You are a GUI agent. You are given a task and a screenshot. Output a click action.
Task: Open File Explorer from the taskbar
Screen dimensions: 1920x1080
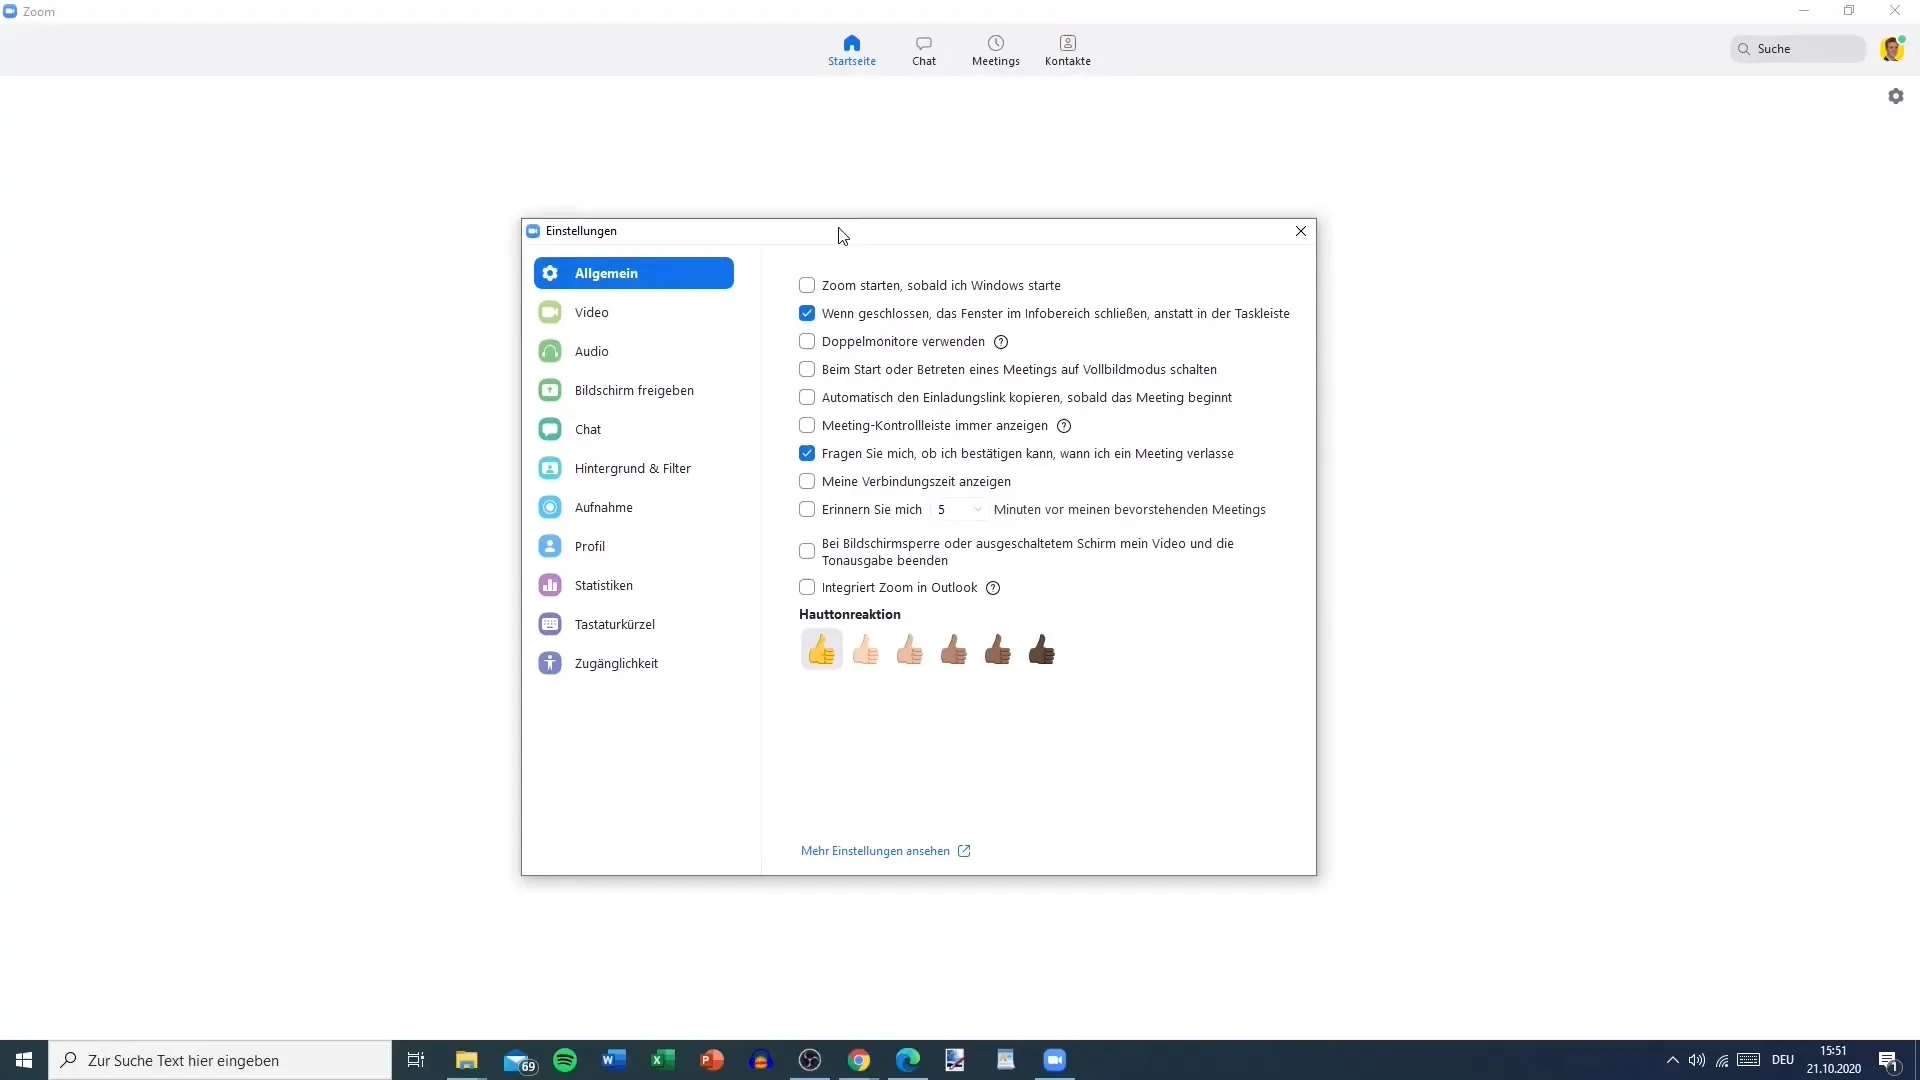tap(466, 1060)
